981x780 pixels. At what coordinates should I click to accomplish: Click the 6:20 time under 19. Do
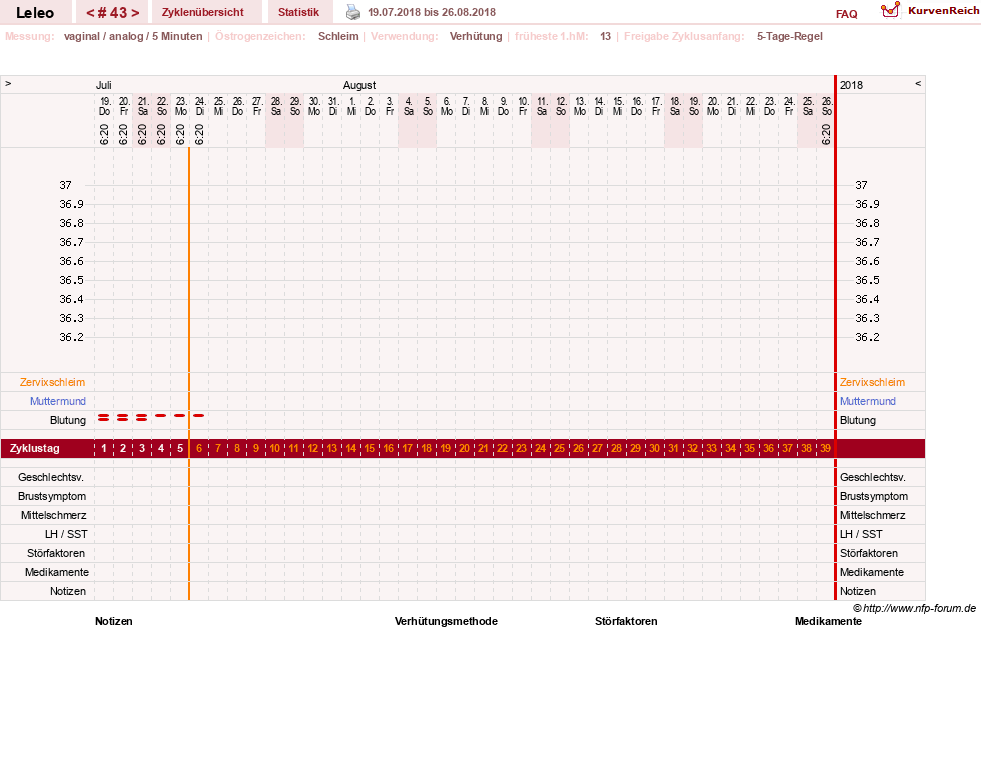tap(104, 134)
